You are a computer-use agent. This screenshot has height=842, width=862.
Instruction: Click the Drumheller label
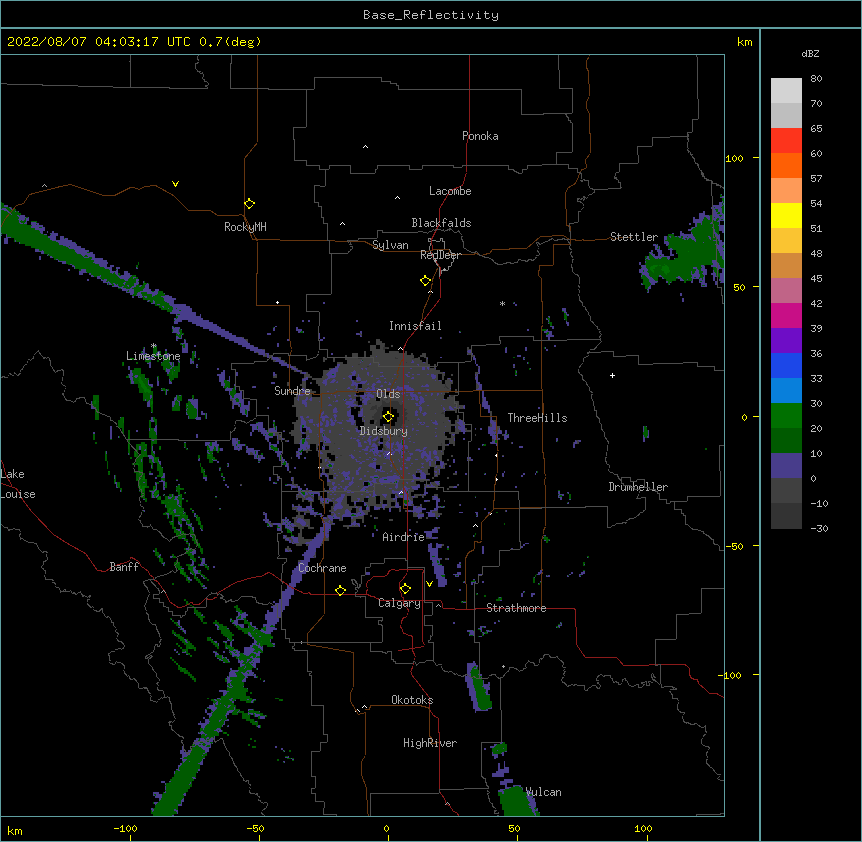tap(638, 487)
